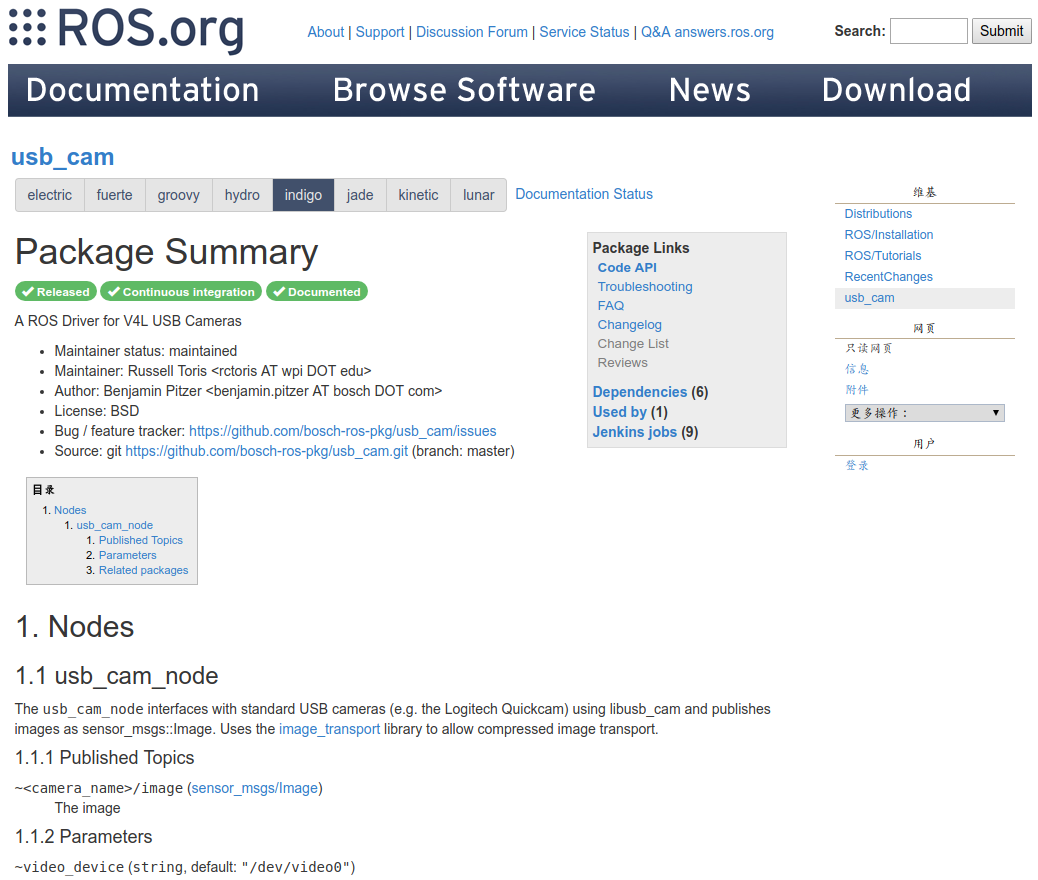The height and width of the screenshot is (880, 1038).
Task: Jump to Parameters in table of contents
Action: tap(127, 555)
